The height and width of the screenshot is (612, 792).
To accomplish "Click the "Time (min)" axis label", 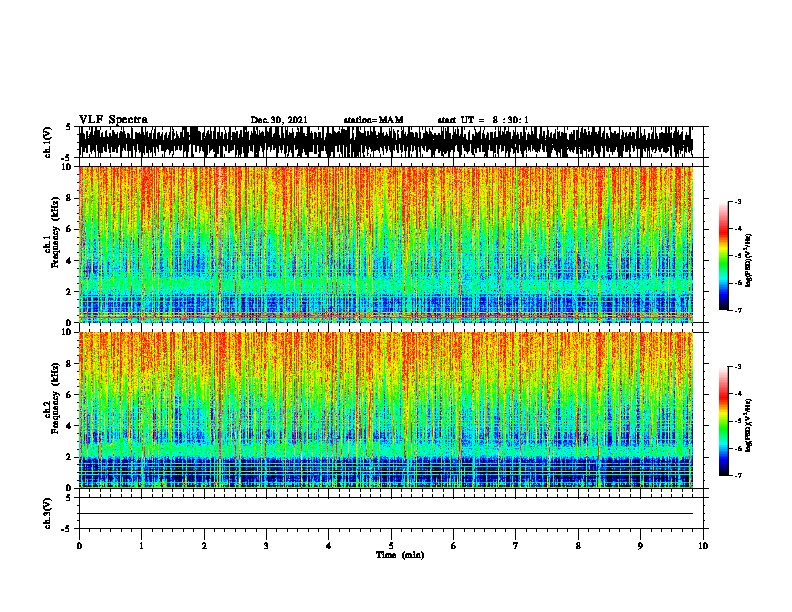I will point(400,555).
